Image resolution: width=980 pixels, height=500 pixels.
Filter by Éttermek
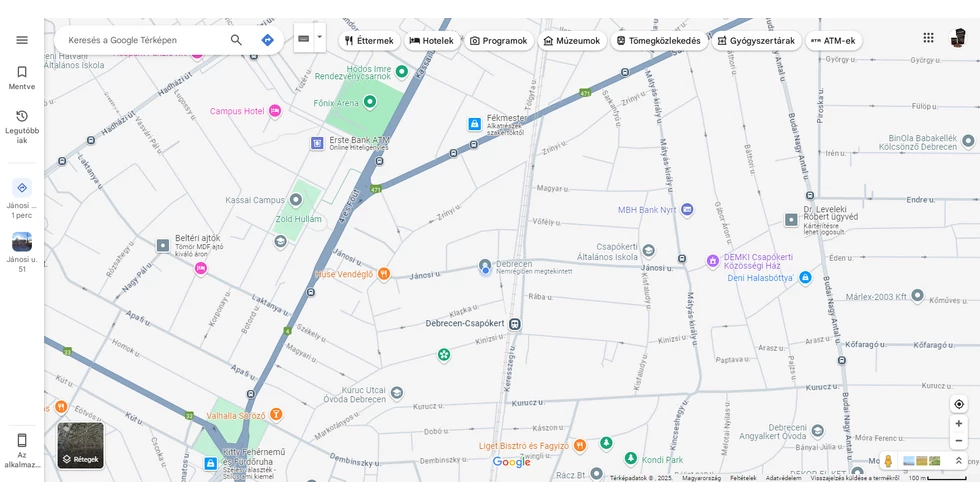tap(370, 41)
